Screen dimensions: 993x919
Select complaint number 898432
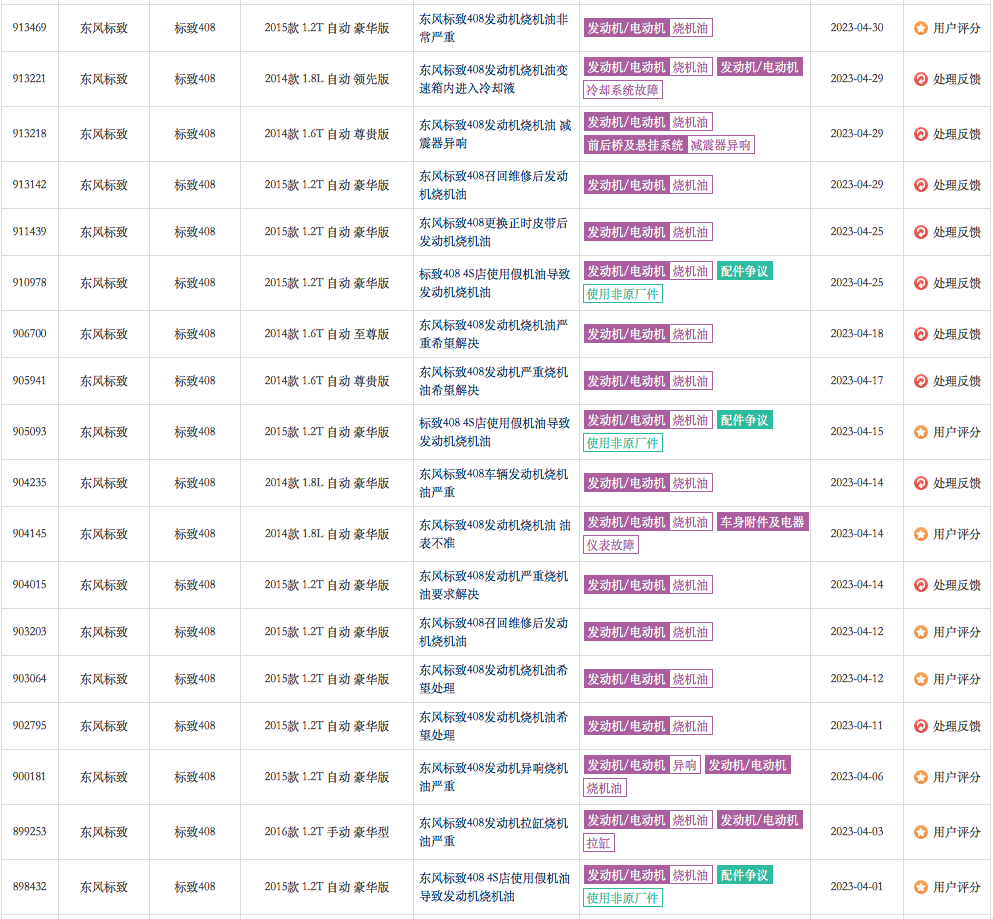point(29,887)
